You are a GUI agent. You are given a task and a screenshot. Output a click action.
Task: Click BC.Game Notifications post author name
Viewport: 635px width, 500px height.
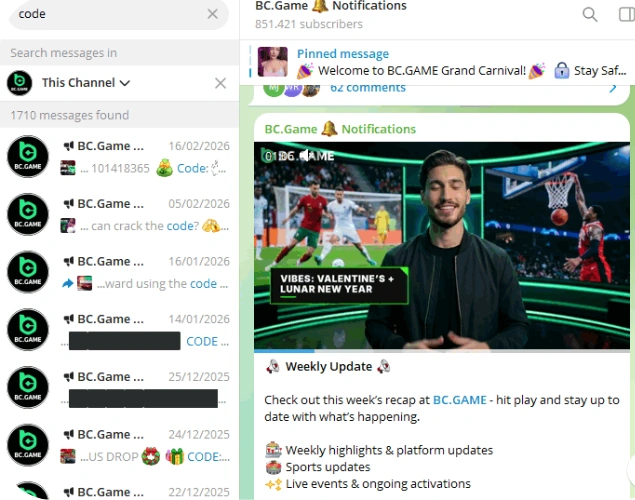pyautogui.click(x=340, y=129)
